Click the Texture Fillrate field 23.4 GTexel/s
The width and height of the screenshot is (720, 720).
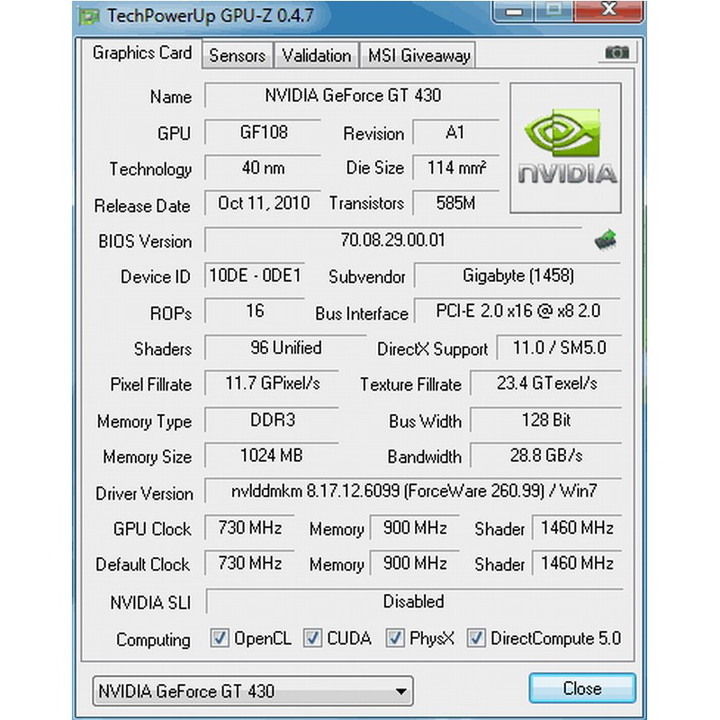coord(546,383)
